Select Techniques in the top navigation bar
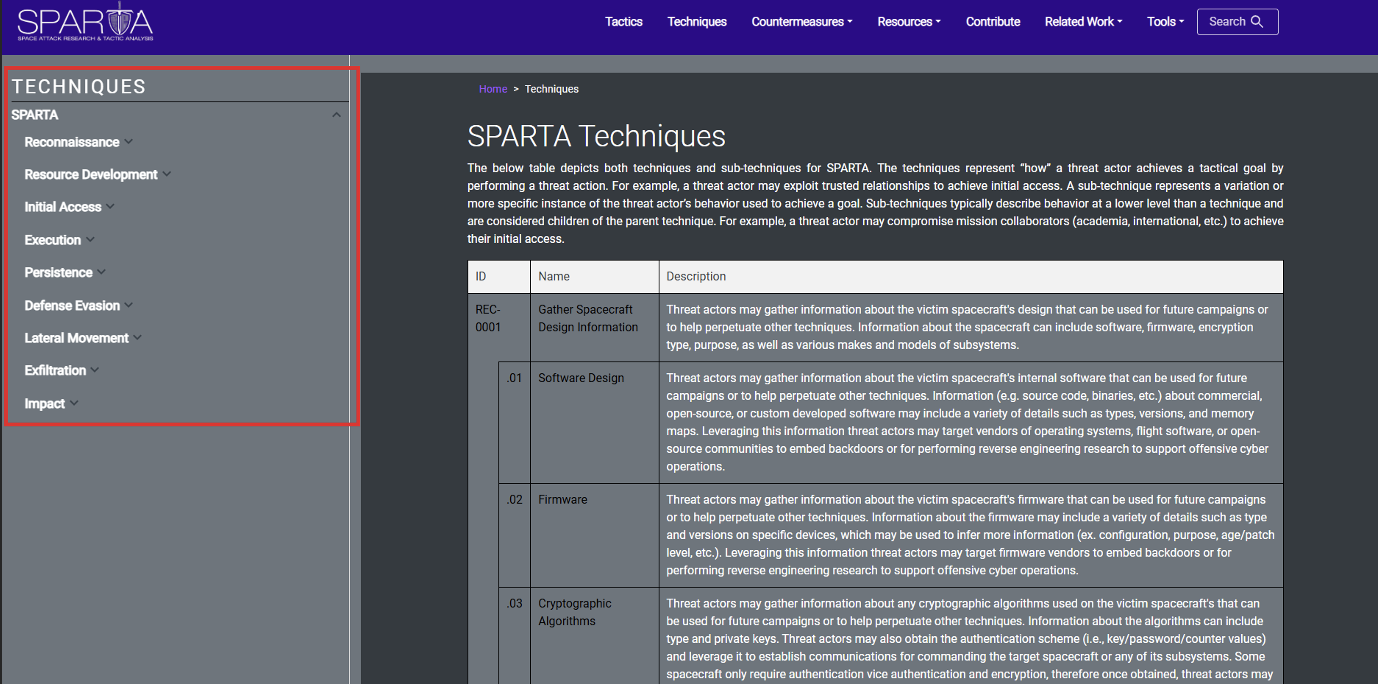This screenshot has height=684, width=1378. (x=697, y=22)
